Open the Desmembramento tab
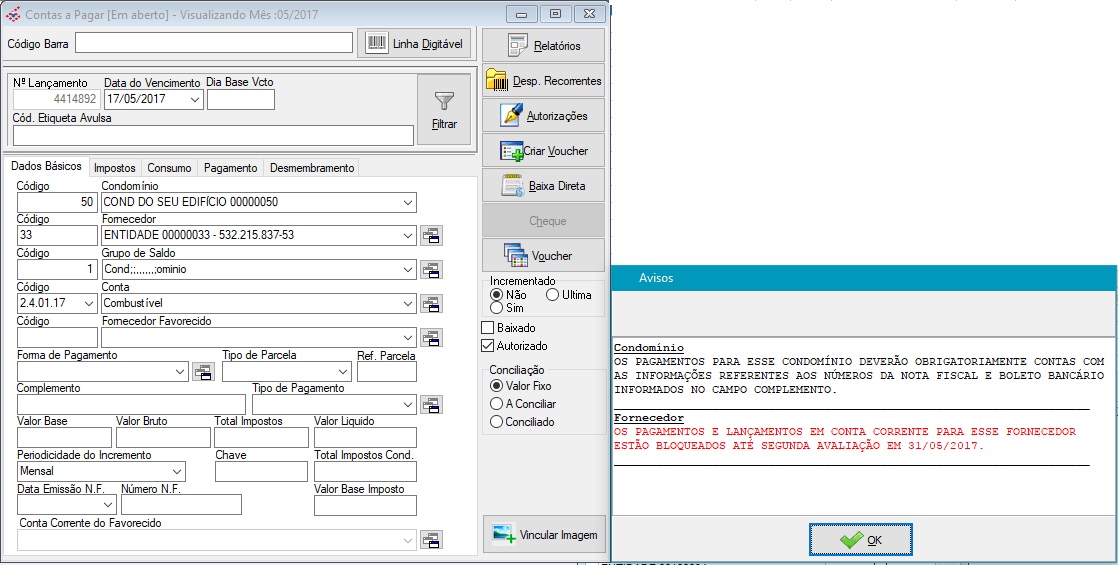The height and width of the screenshot is (565, 1119). [311, 168]
